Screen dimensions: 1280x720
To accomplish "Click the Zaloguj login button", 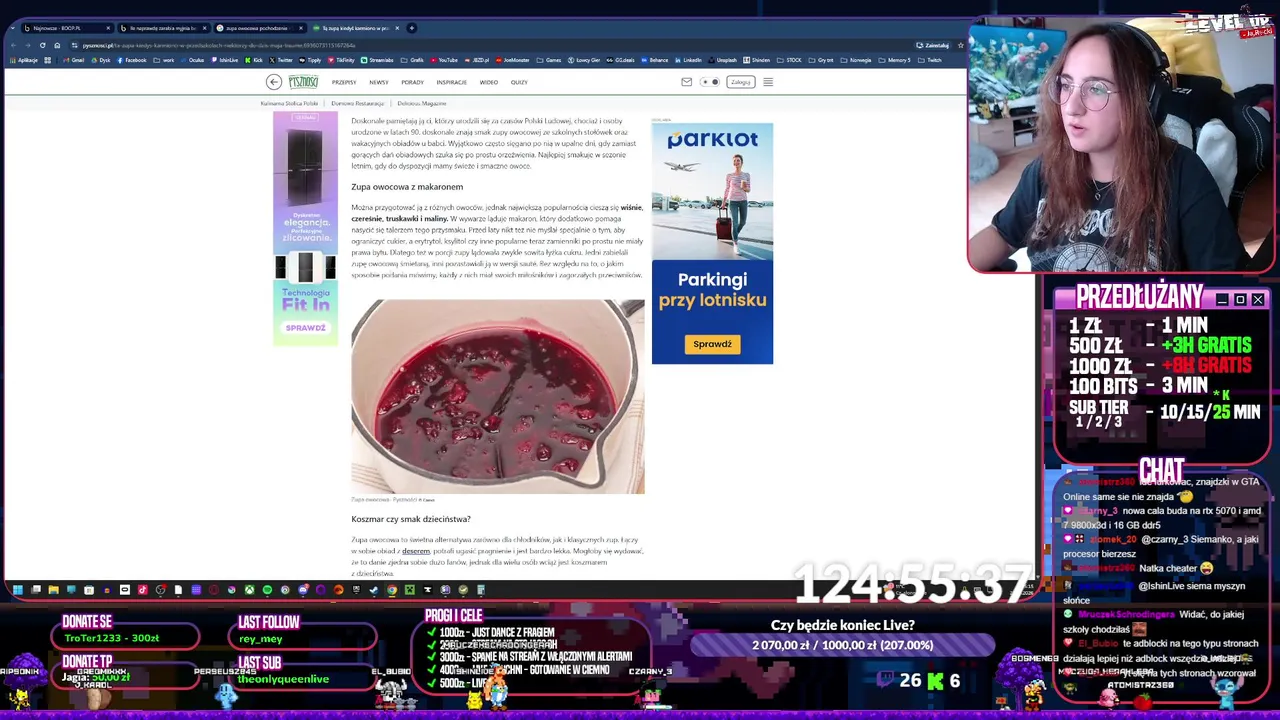I will point(740,82).
